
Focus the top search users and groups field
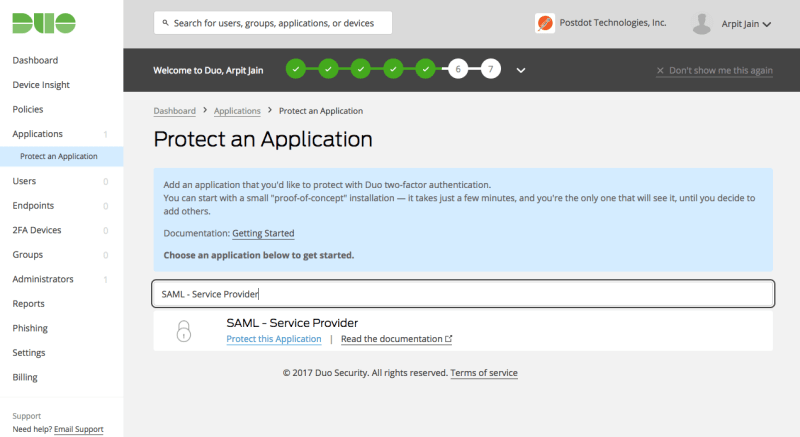pos(273,23)
